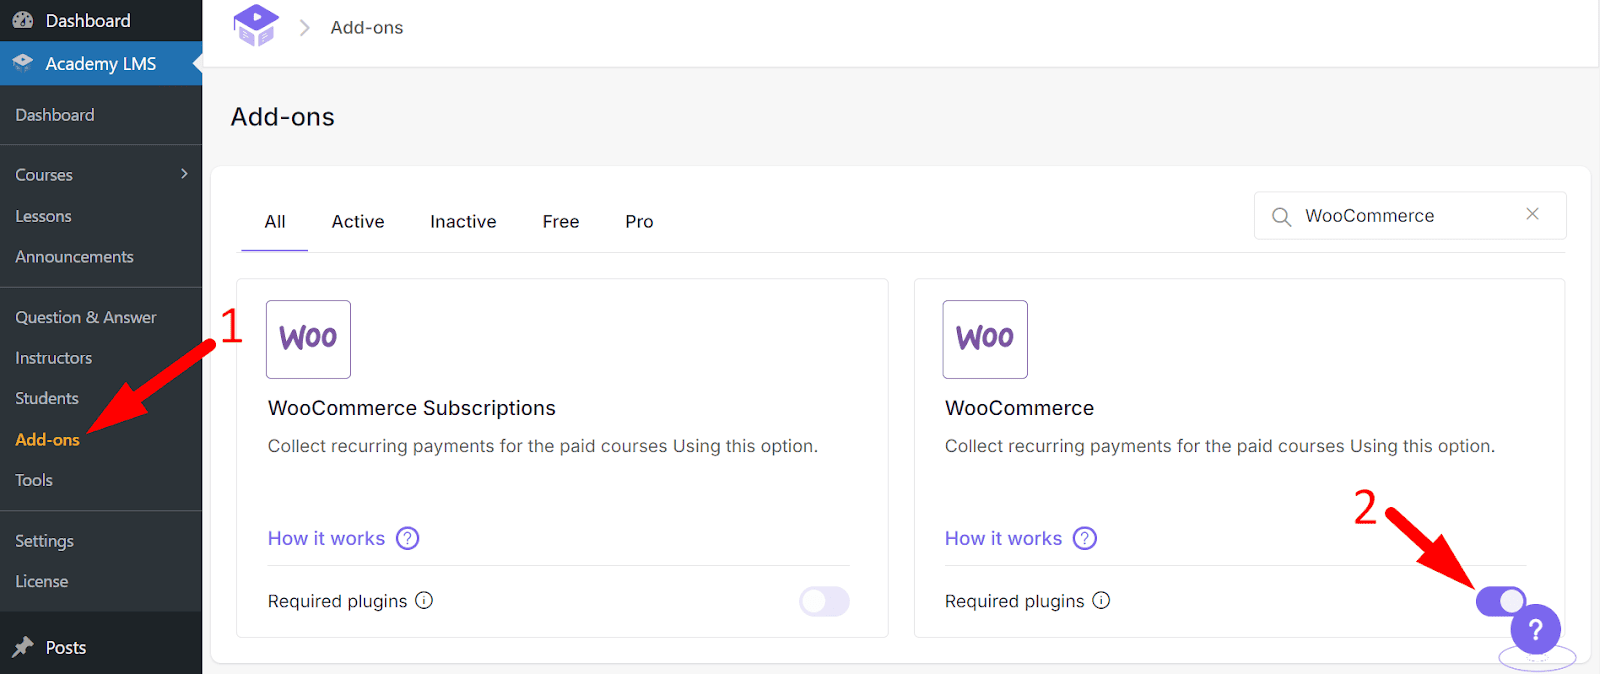Open the License page
This screenshot has width=1600, height=674.
[x=41, y=581]
